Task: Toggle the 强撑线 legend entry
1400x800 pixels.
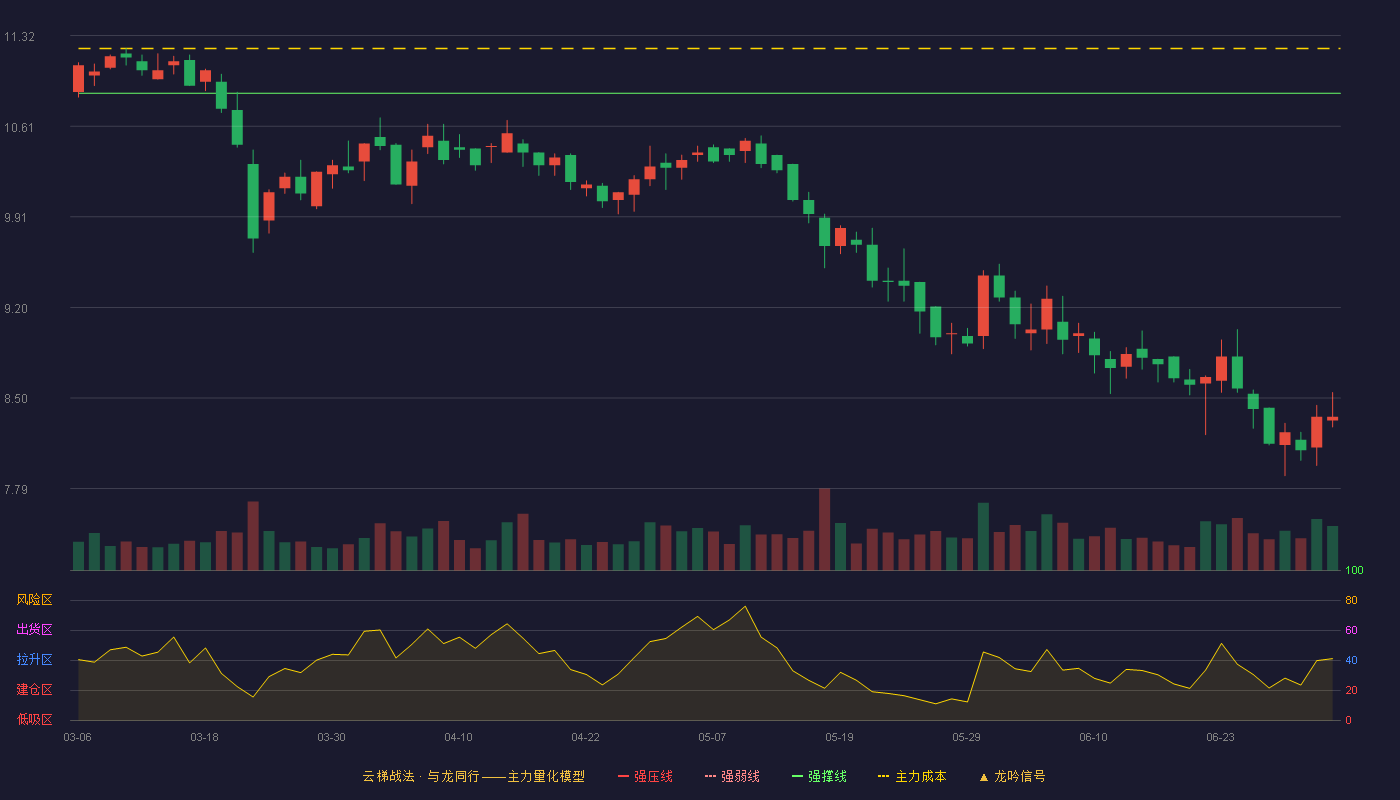Action: tap(819, 776)
